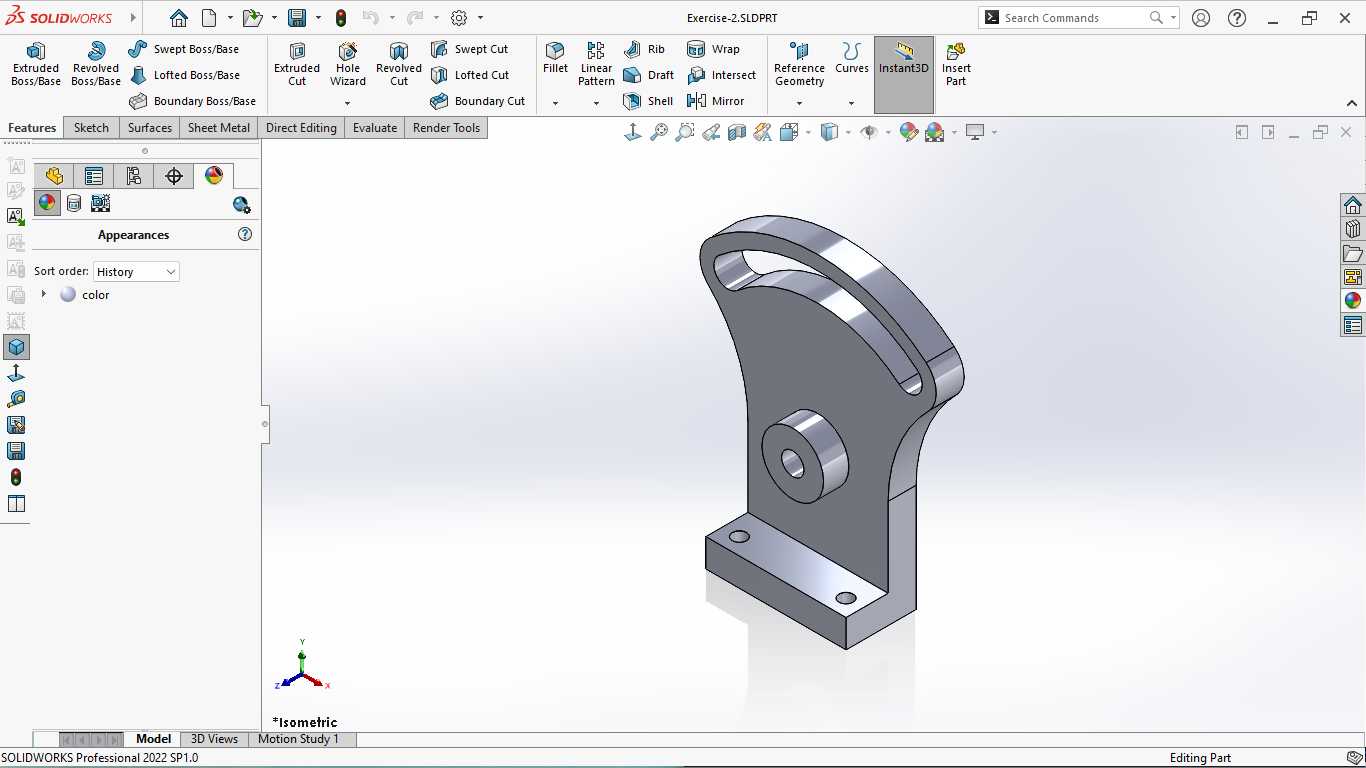Open DimXpertManager tab
This screenshot has height=768, width=1366.
(x=174, y=176)
